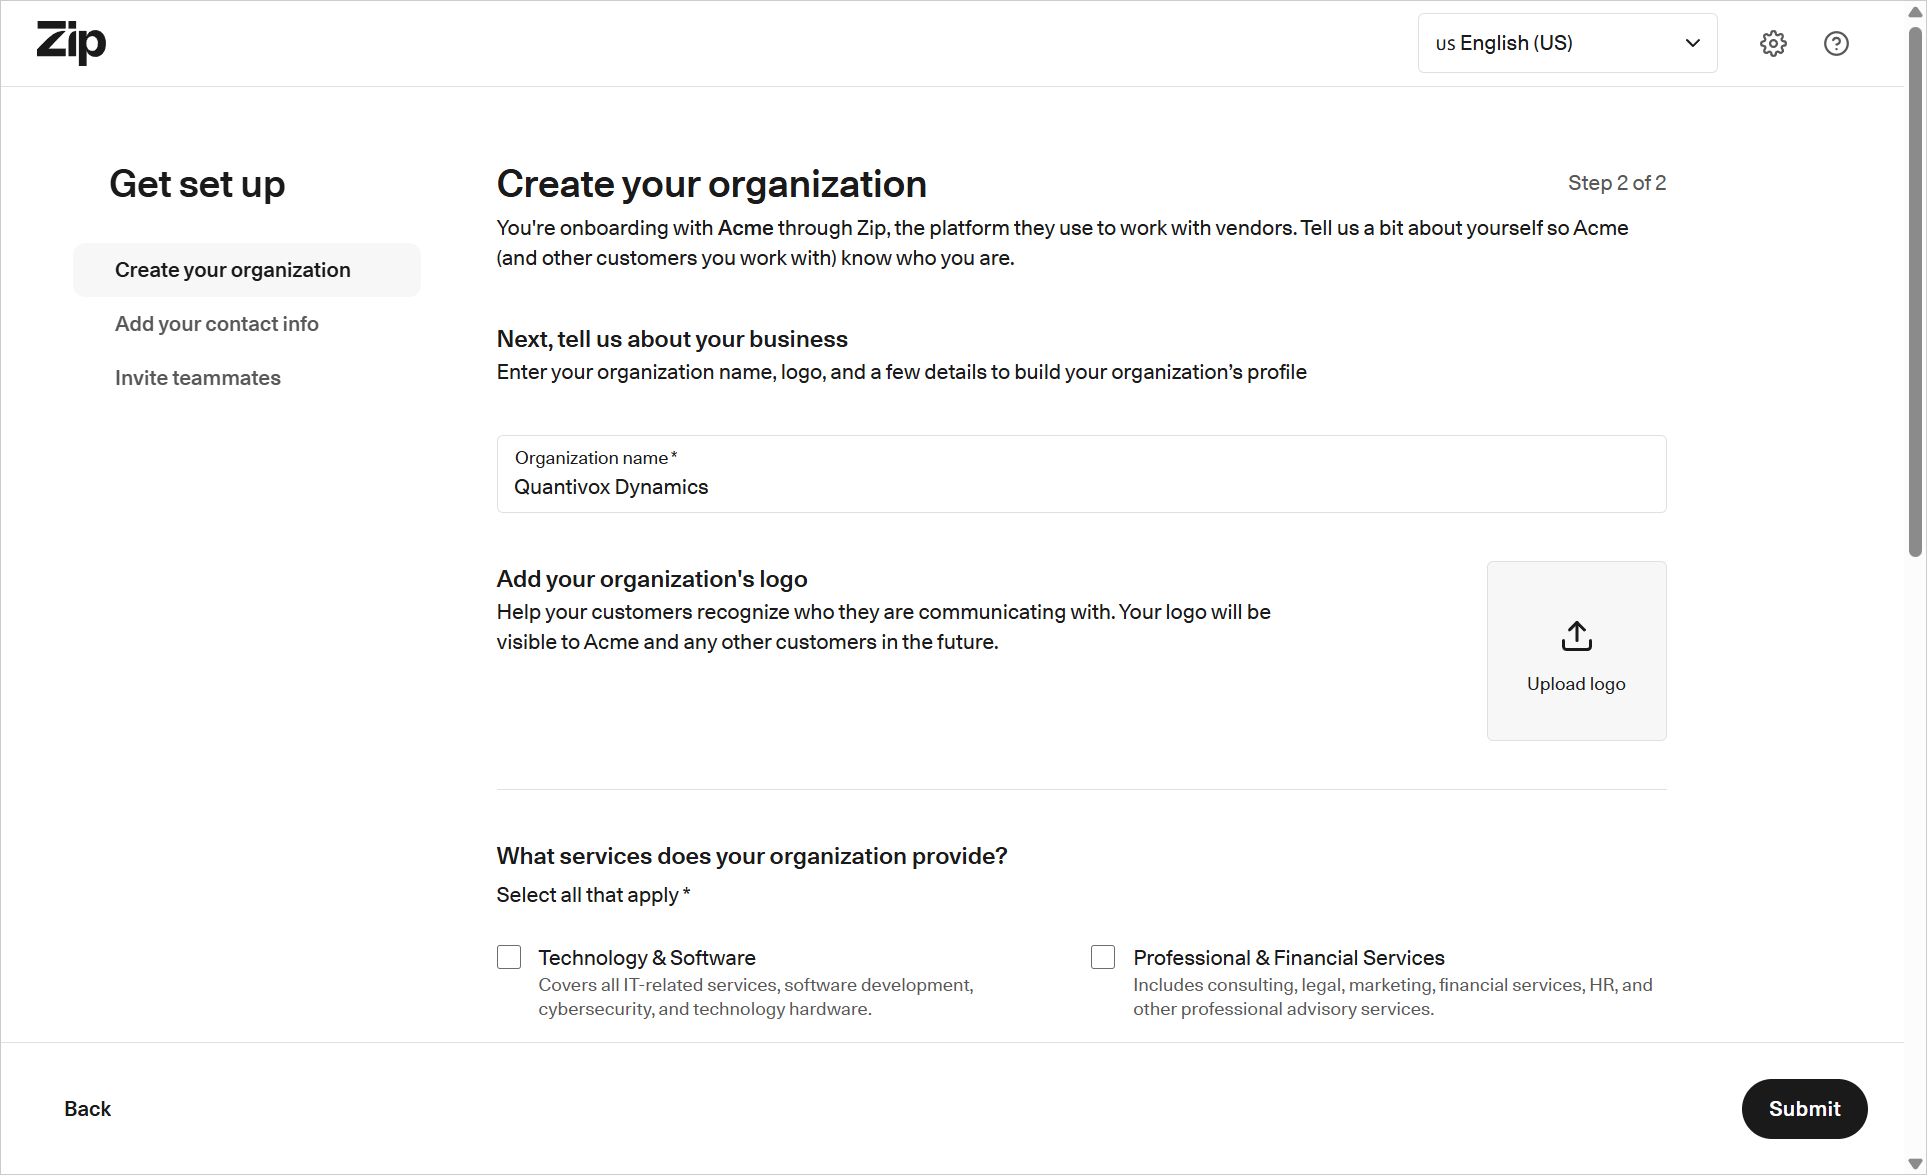Viewport: 1927px width, 1175px height.
Task: Check Technology & Software checkbox
Action: coord(509,957)
